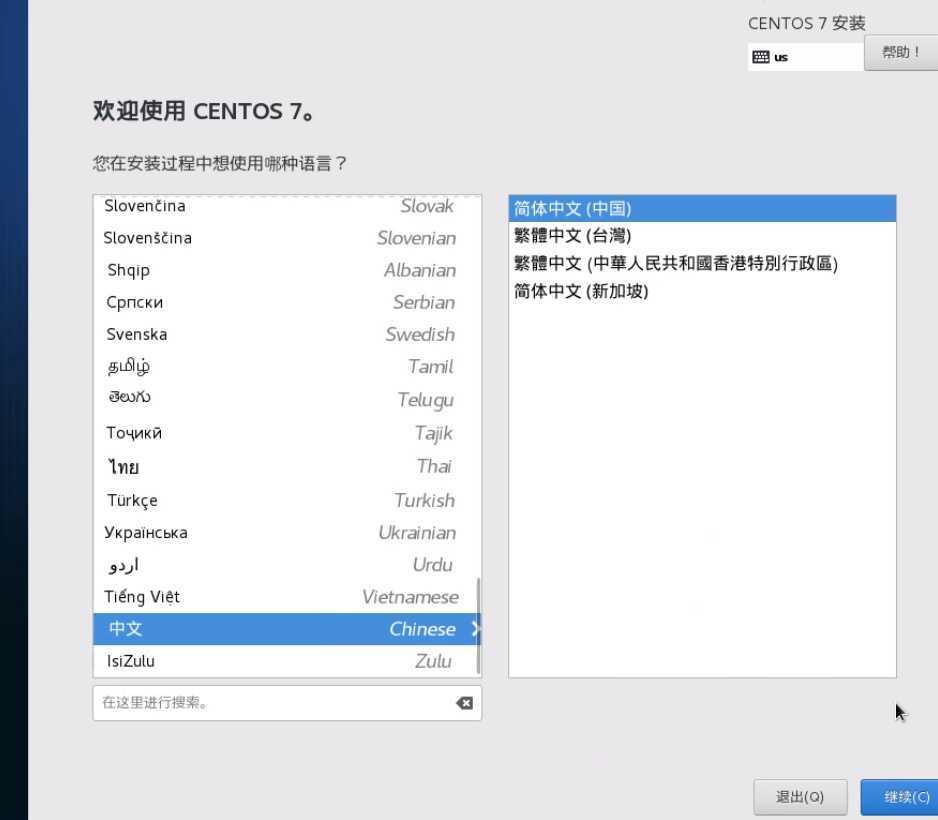Select Тоҷикӣ Tajik language
938x820 pixels.
[287, 433]
